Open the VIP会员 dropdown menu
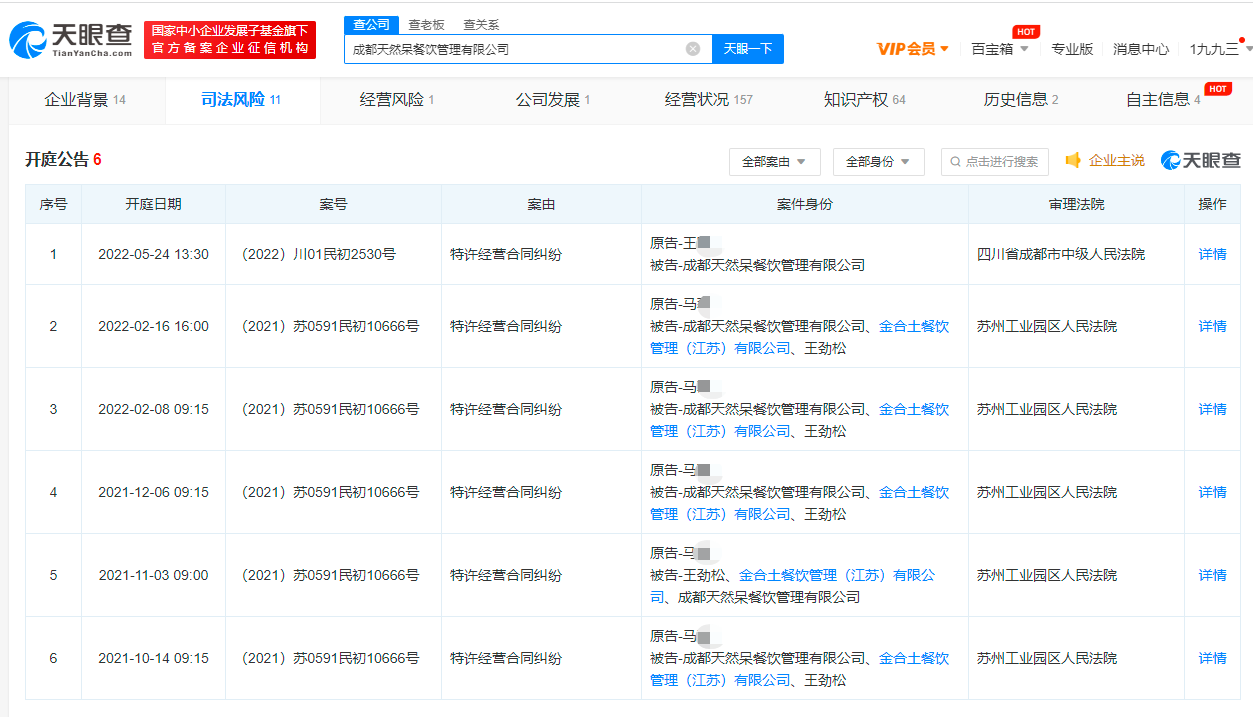1253x717 pixels. [x=908, y=48]
